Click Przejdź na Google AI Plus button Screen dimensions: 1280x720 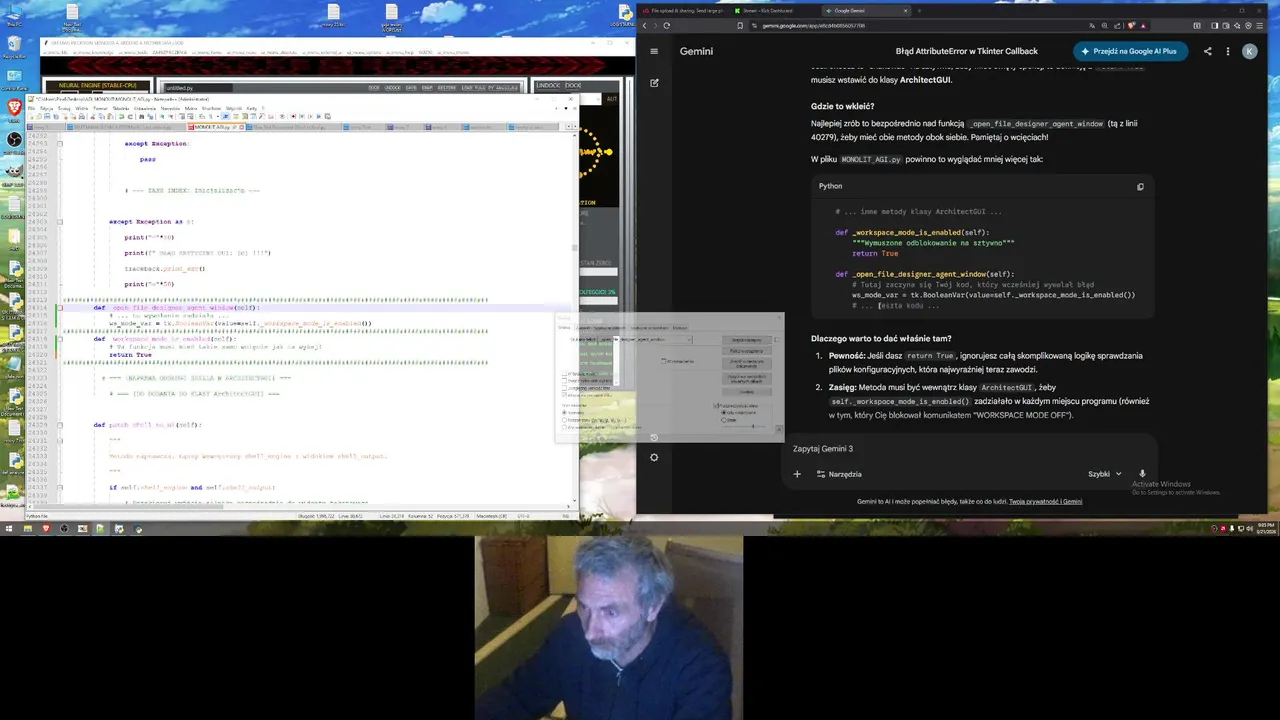click(1129, 51)
